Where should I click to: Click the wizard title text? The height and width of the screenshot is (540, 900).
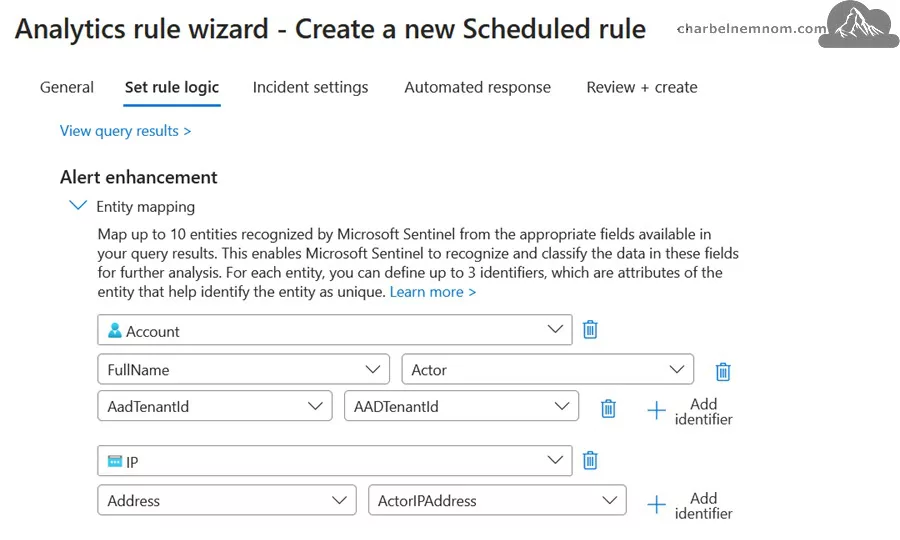click(x=330, y=29)
